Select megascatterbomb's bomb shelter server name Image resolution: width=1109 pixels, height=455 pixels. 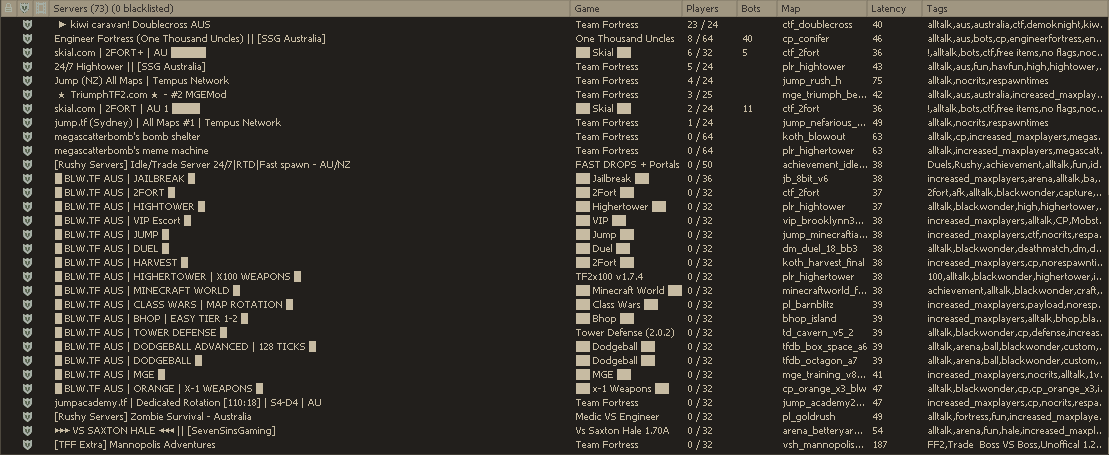coord(127,137)
